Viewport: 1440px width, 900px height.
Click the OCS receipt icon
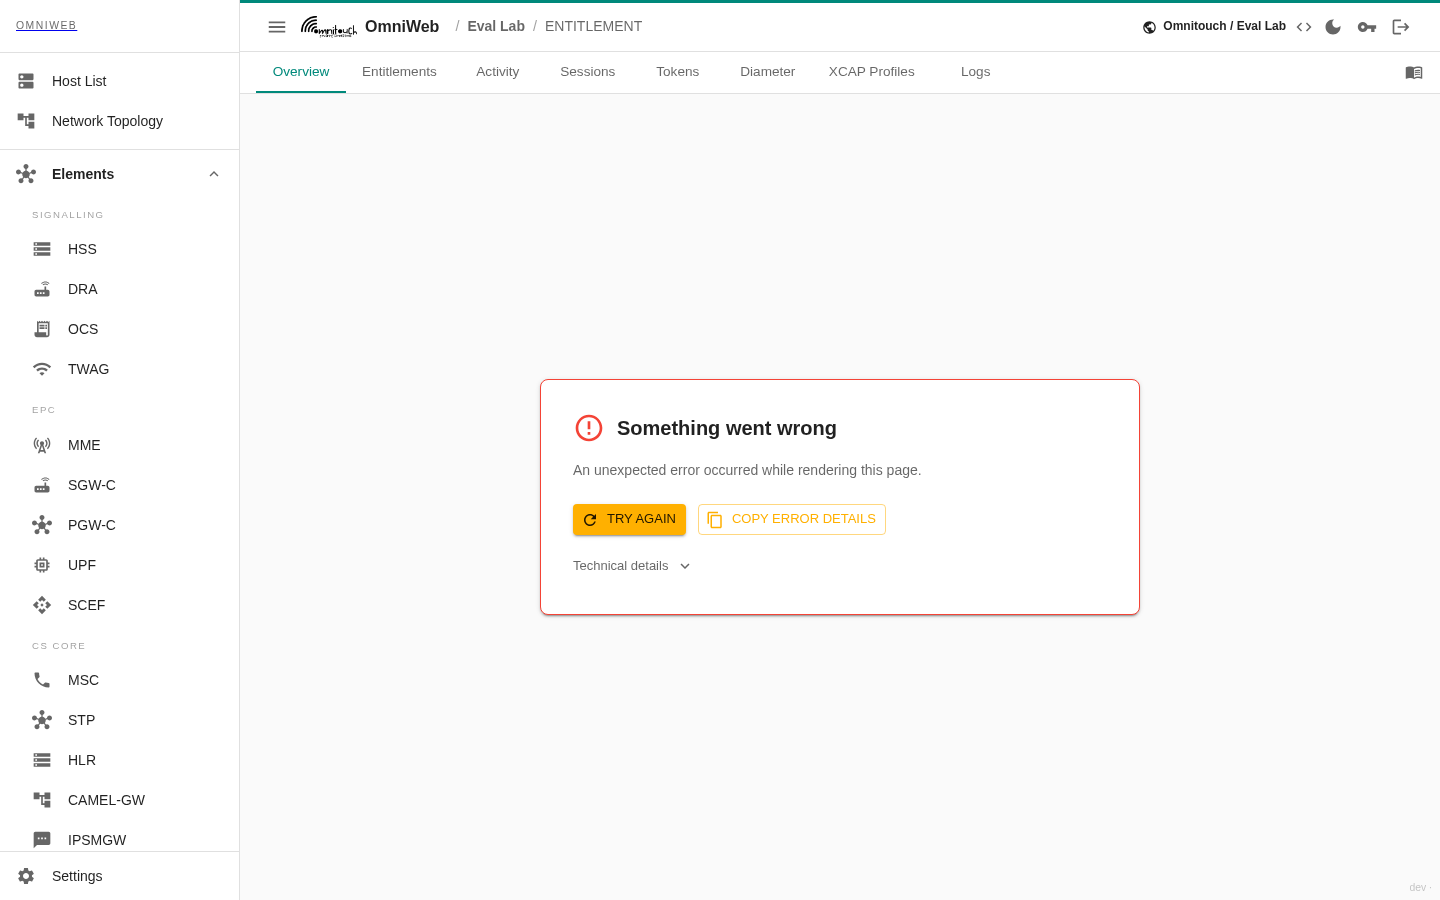(42, 329)
